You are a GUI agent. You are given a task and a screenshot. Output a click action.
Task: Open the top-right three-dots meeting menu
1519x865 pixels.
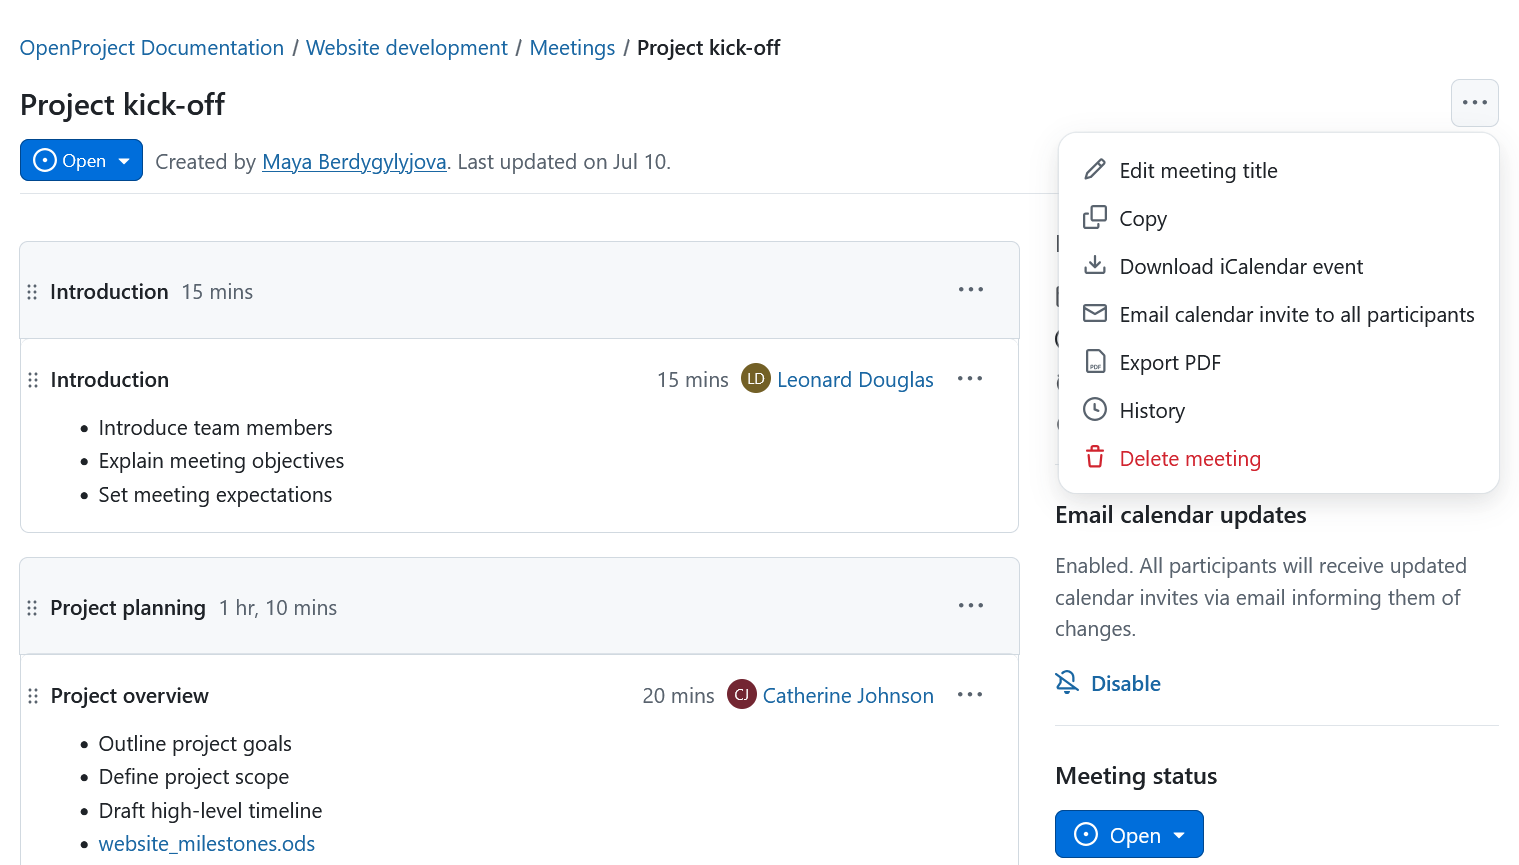click(1474, 103)
